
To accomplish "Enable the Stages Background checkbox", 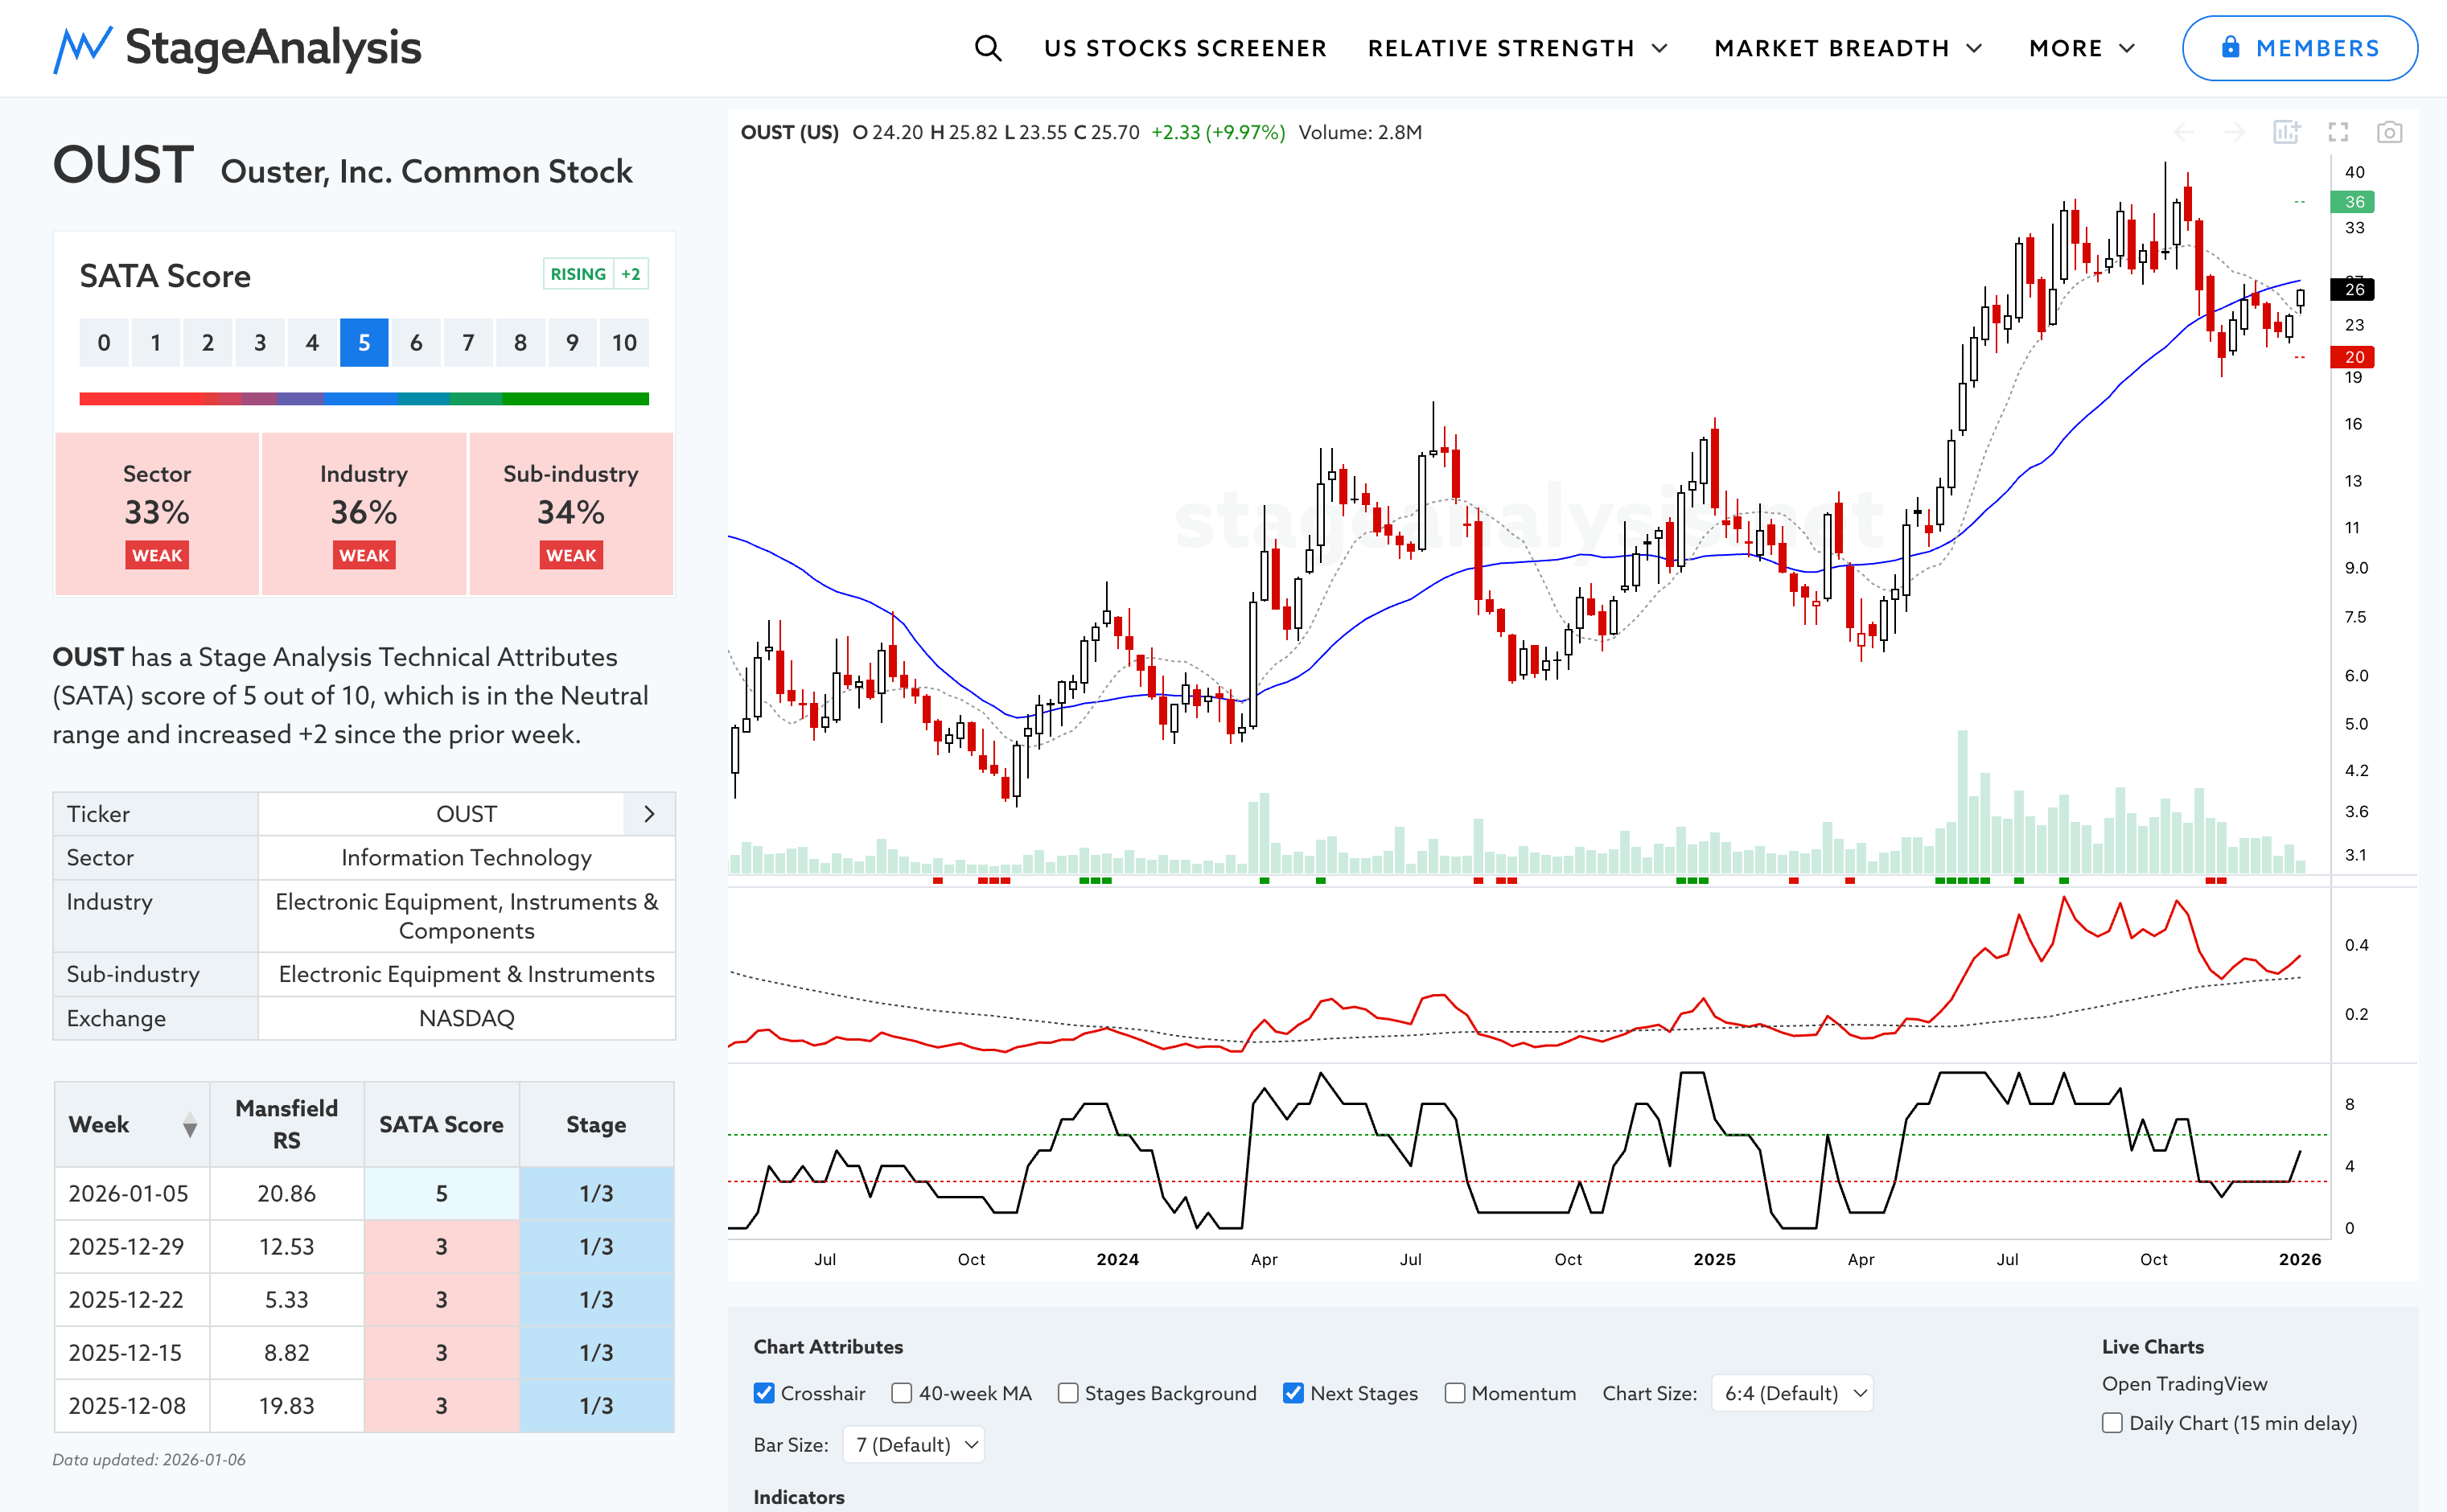I will coord(1068,1393).
